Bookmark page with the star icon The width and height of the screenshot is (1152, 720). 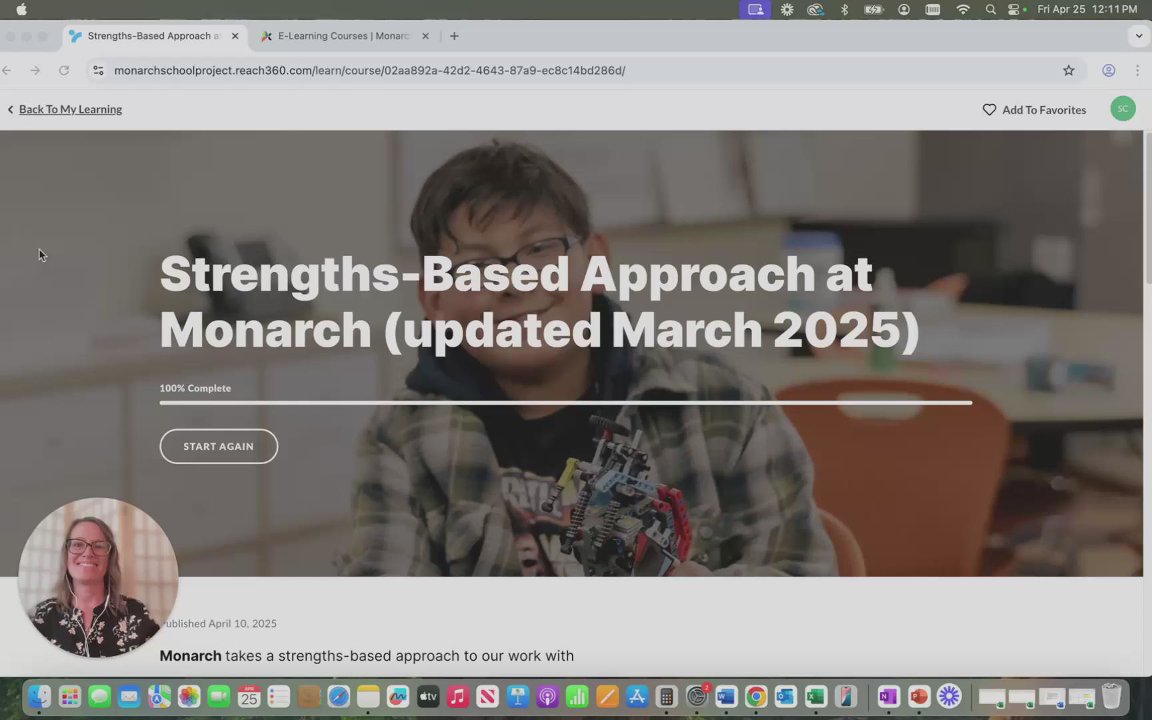[x=1068, y=71]
